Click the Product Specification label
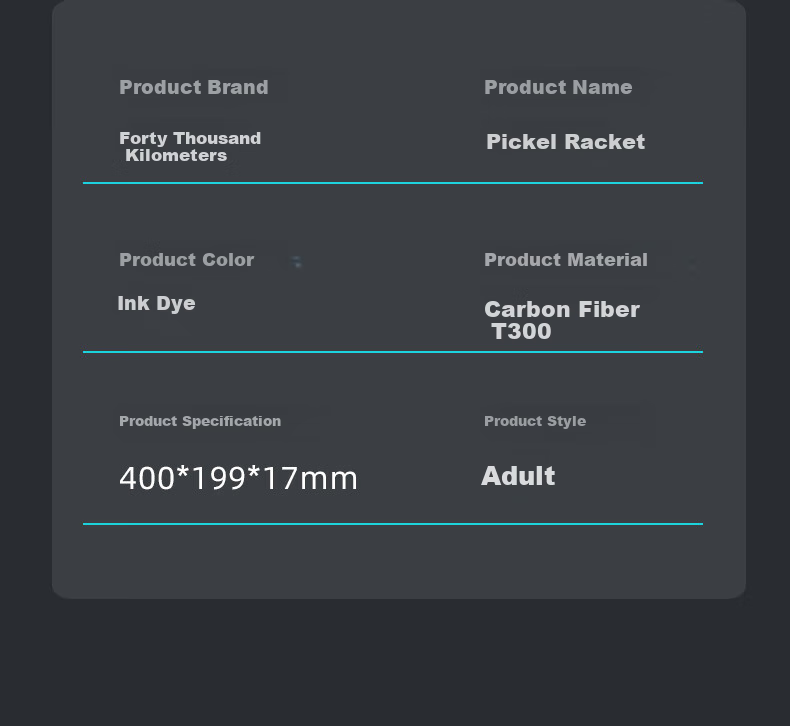This screenshot has height=726, width=790. click(x=200, y=421)
